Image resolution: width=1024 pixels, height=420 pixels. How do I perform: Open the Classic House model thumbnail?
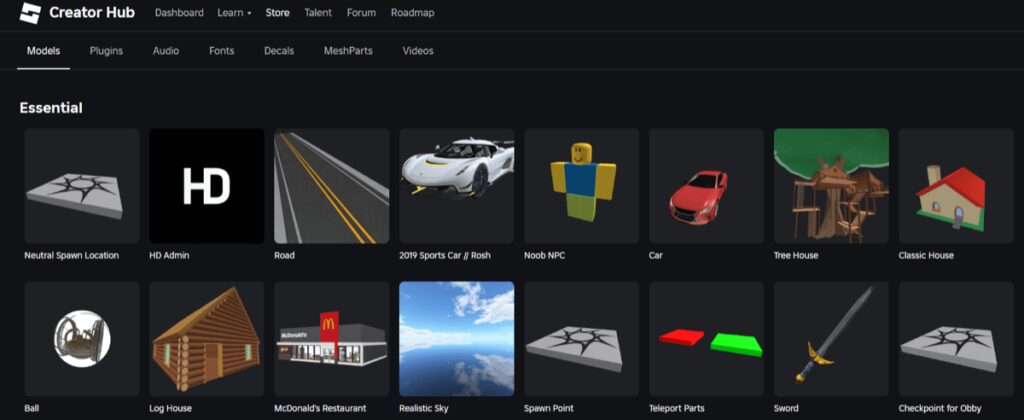[956, 186]
